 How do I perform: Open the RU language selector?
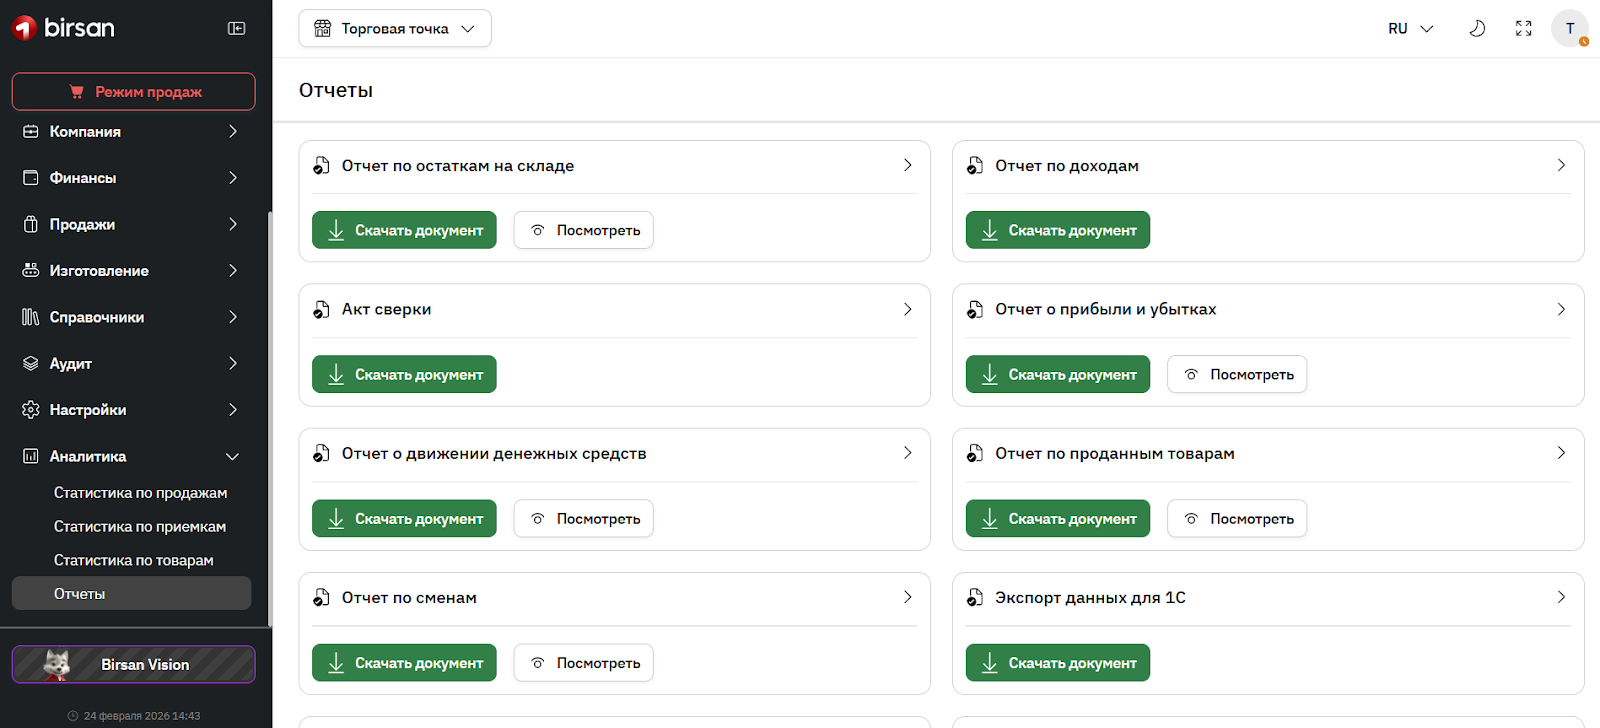click(1410, 29)
